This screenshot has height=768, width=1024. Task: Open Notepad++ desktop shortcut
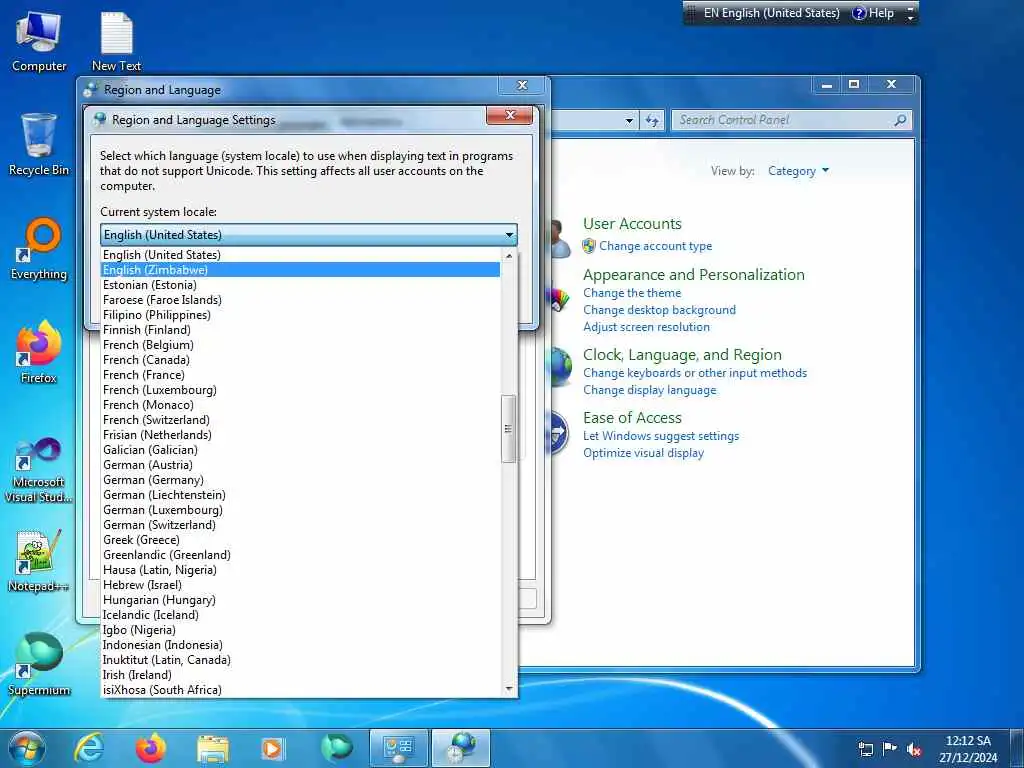pyautogui.click(x=39, y=560)
